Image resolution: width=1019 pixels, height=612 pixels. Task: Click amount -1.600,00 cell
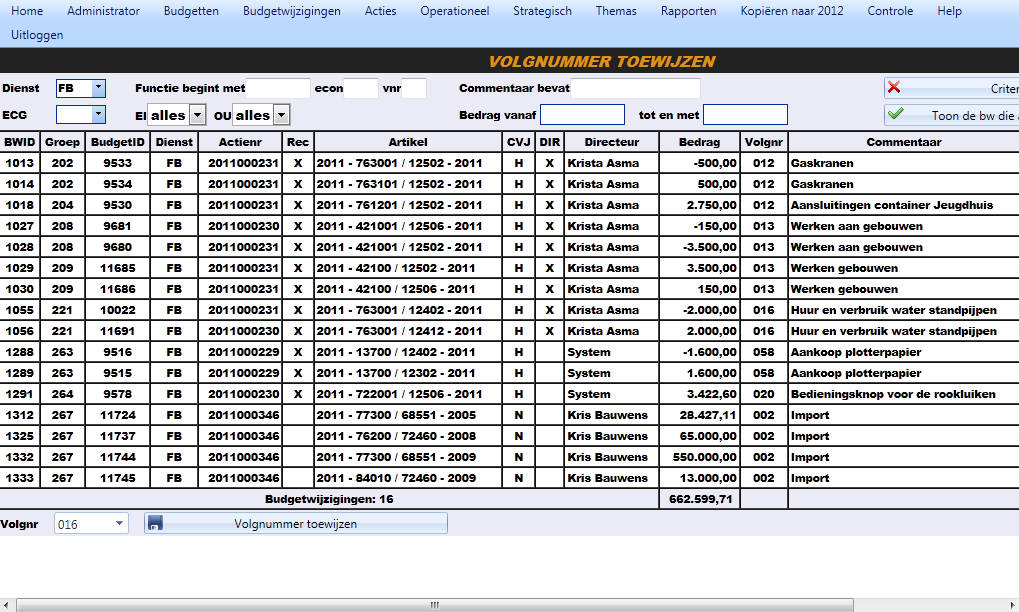click(x=700, y=351)
